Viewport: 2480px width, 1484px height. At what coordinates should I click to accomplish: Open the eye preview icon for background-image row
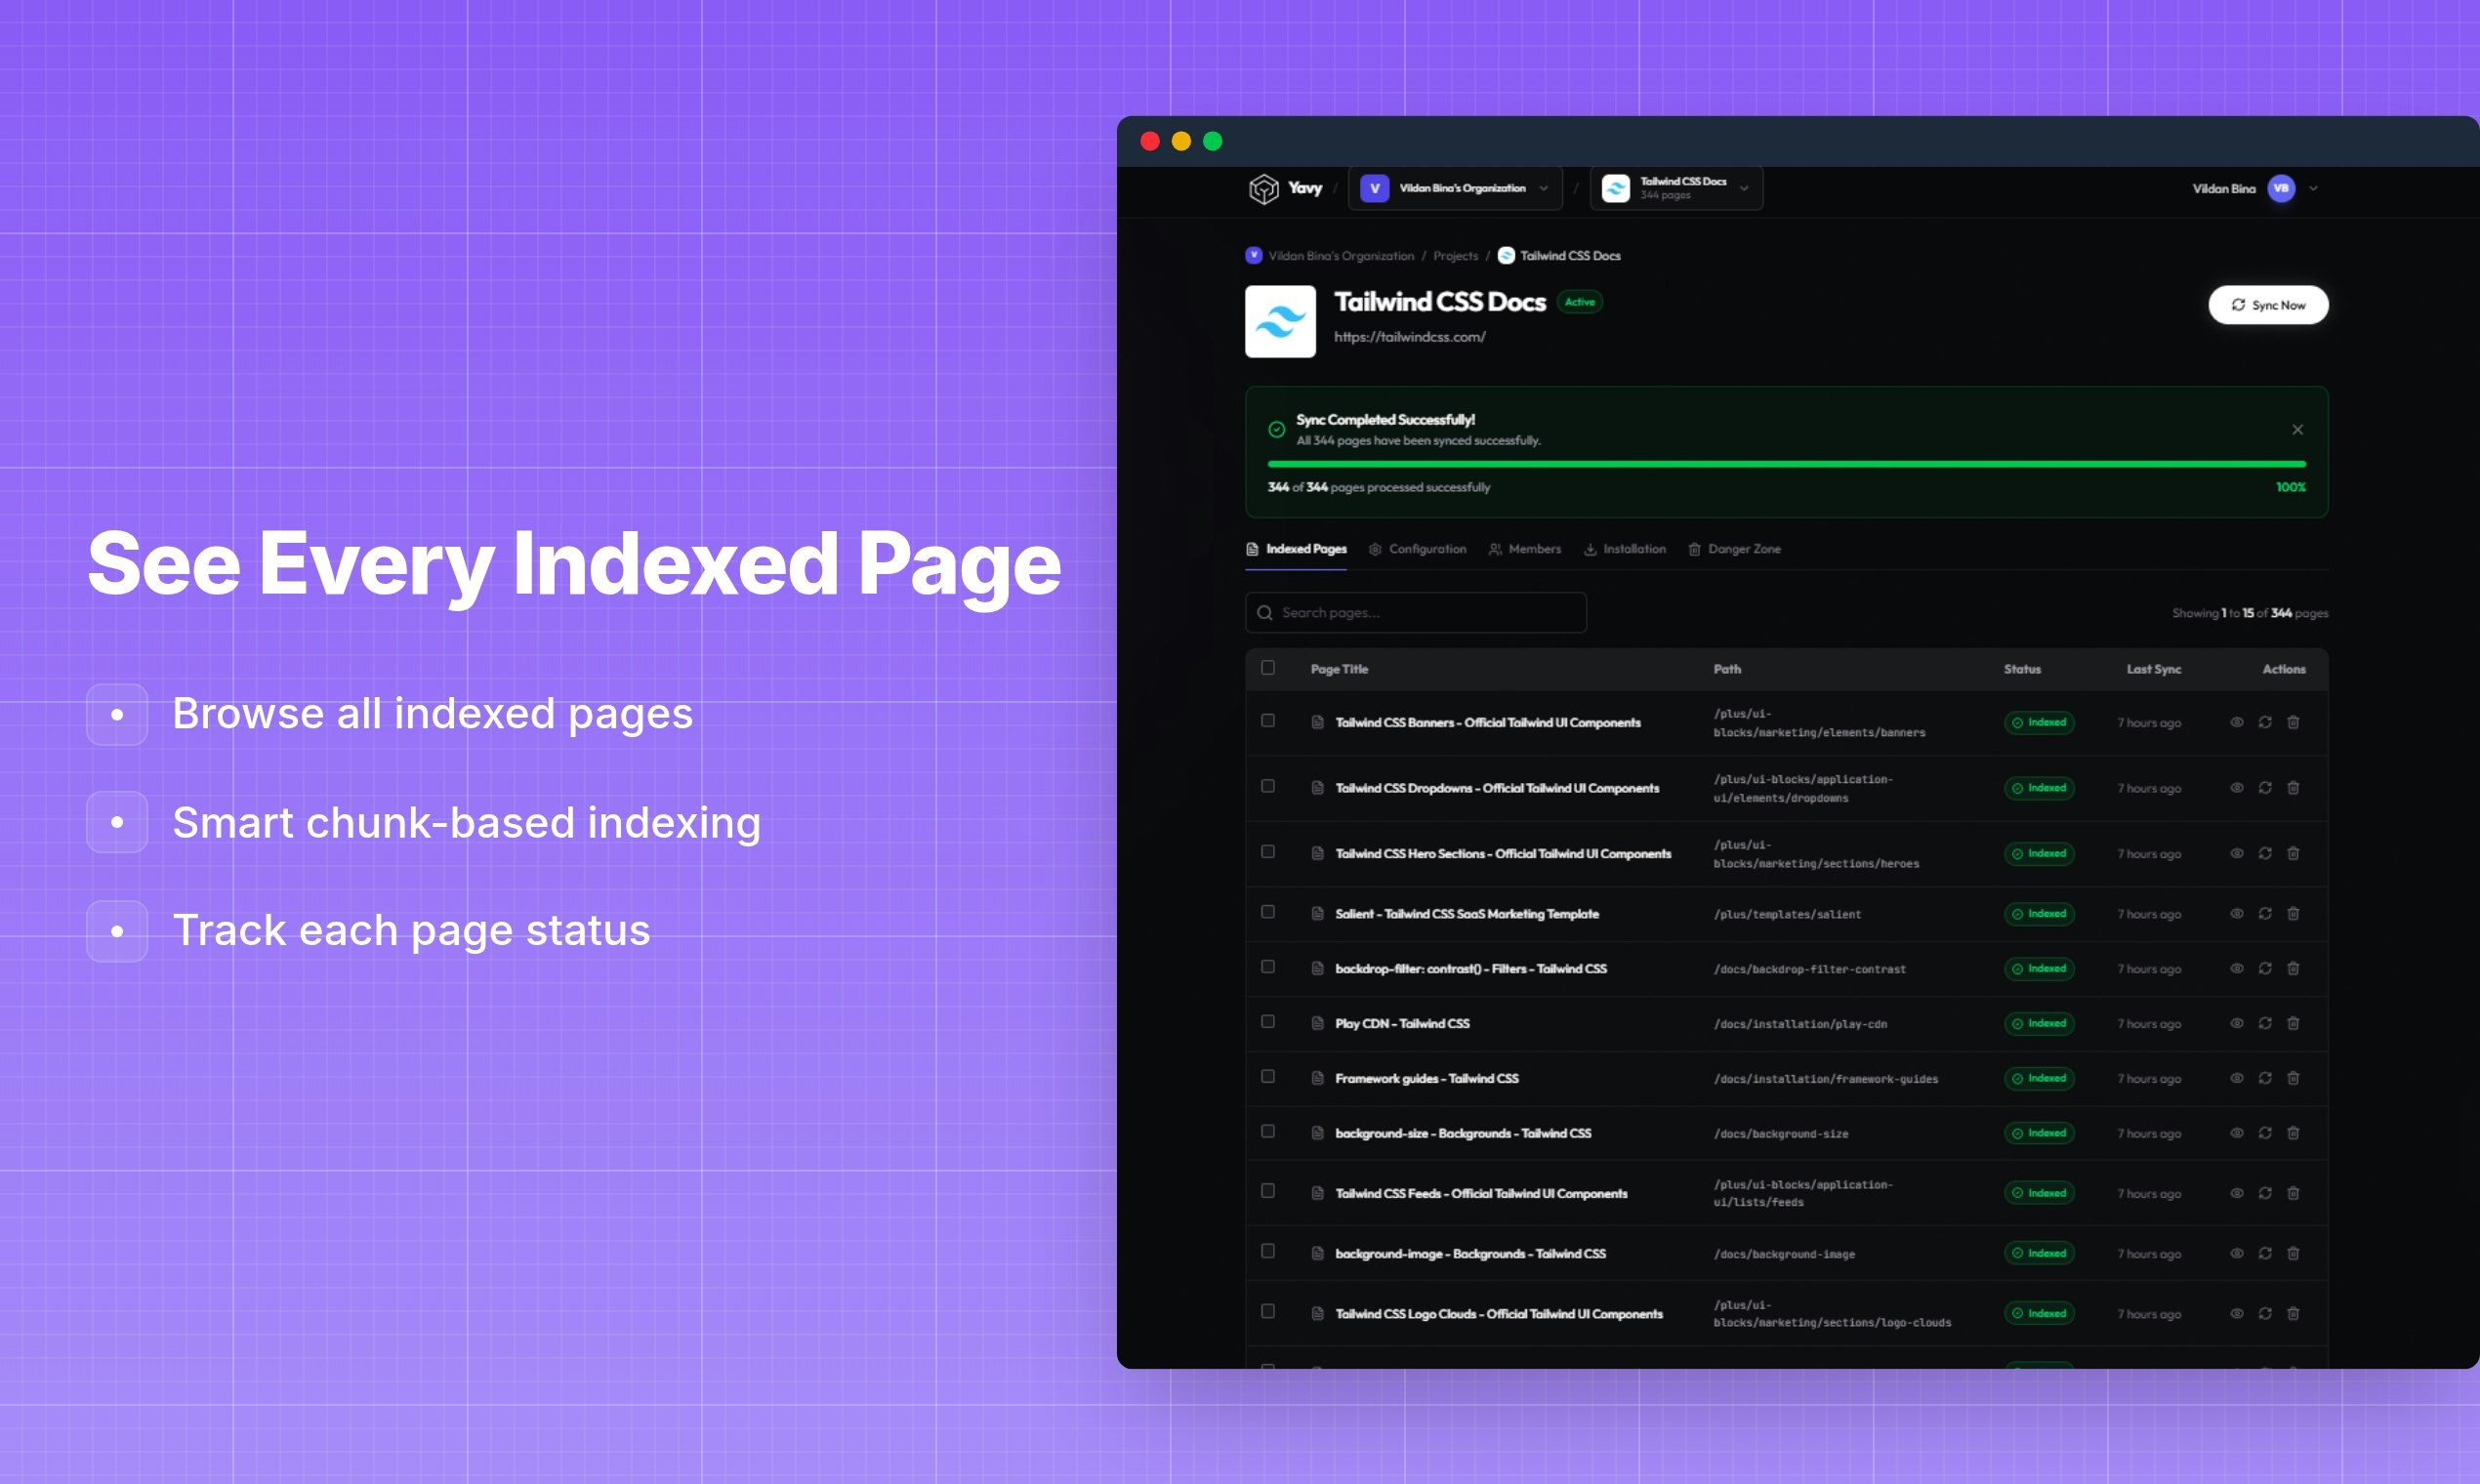[x=2236, y=1253]
